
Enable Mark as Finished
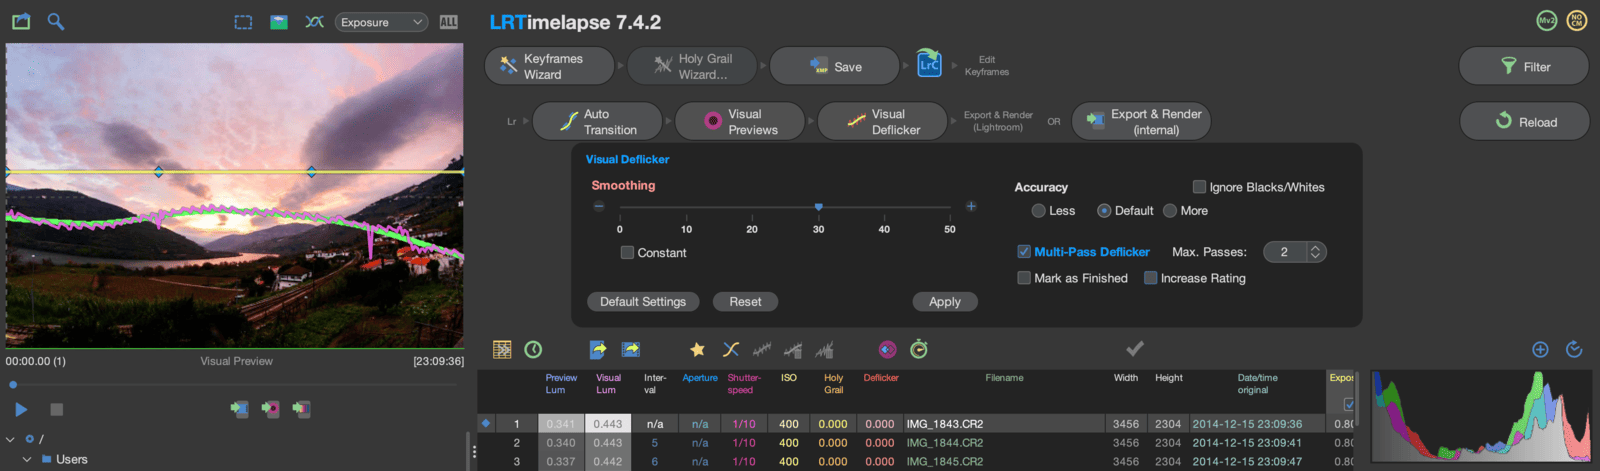tap(1024, 278)
